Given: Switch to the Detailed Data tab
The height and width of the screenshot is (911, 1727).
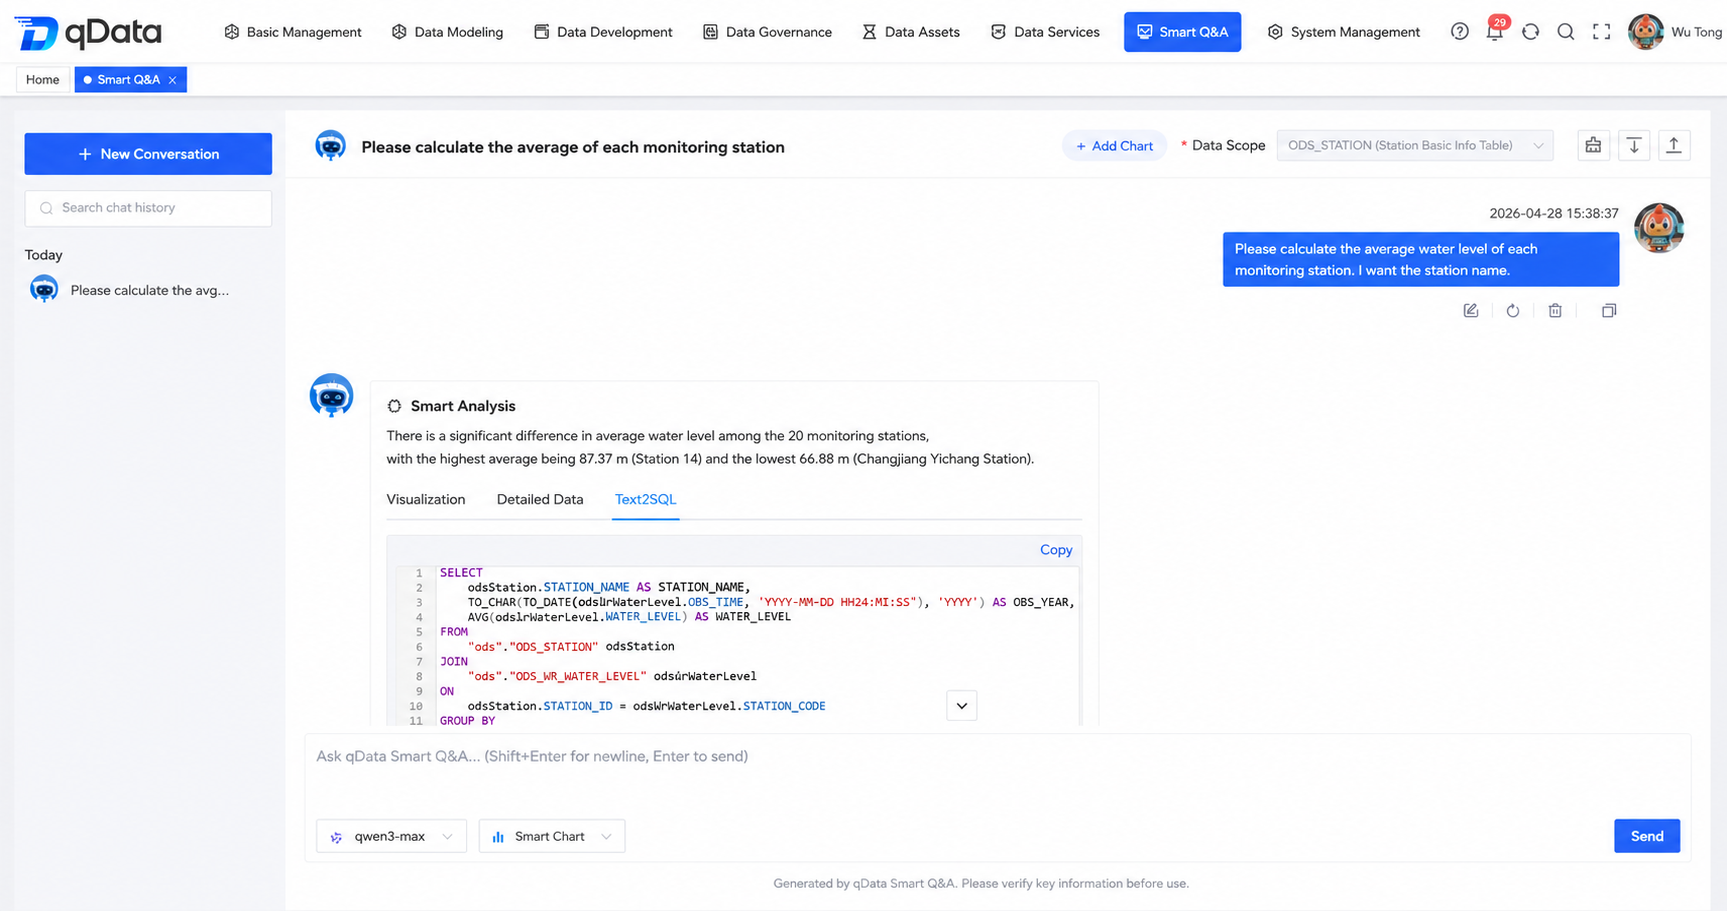Looking at the screenshot, I should pos(540,500).
